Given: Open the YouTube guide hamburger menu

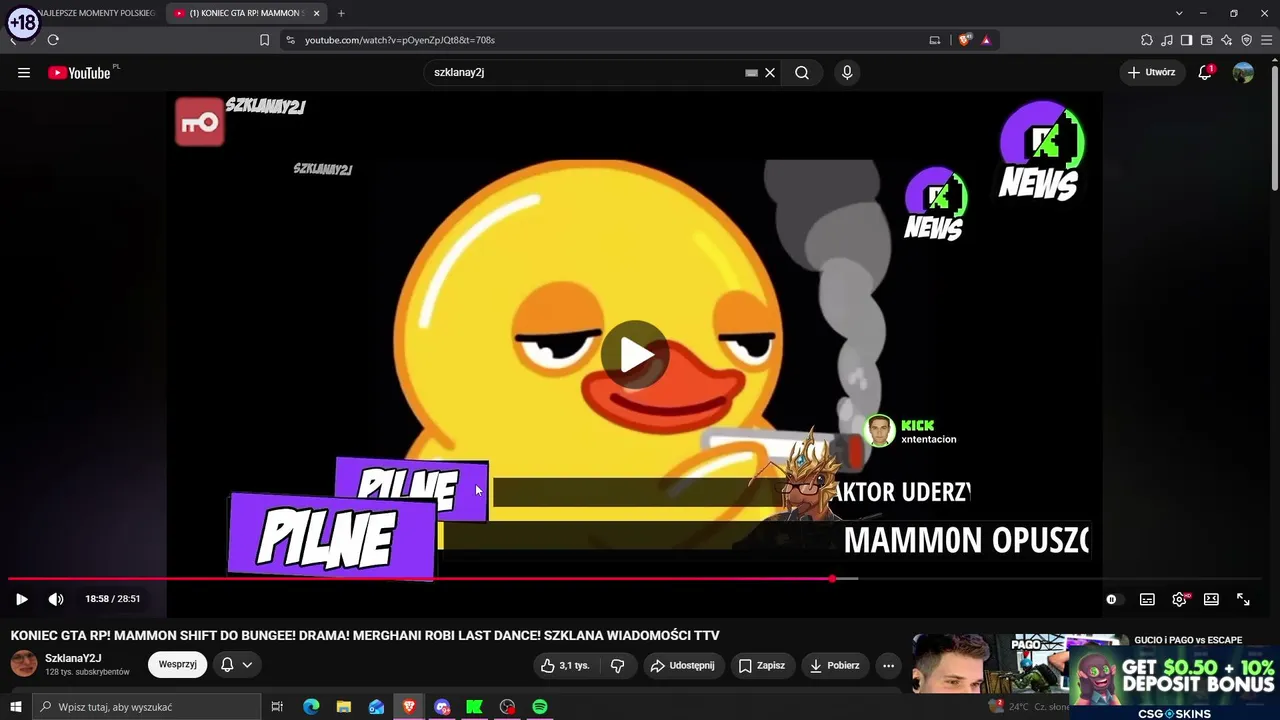Looking at the screenshot, I should tap(24, 73).
